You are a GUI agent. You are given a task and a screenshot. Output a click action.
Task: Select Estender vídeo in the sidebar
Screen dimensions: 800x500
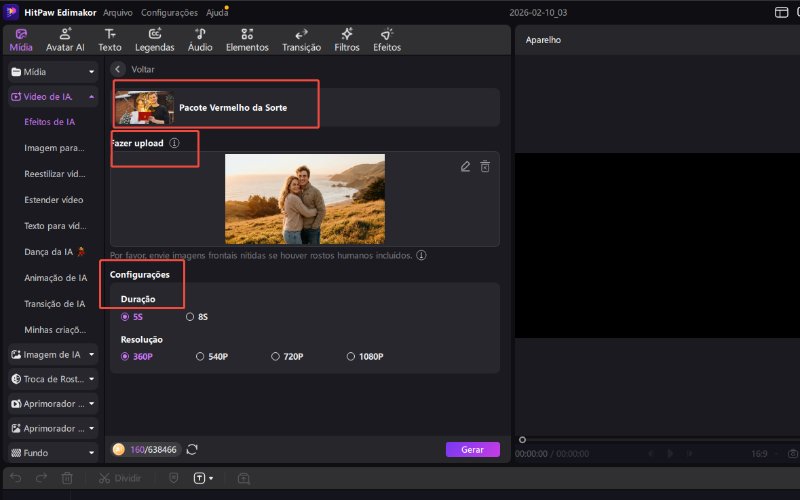pyautogui.click(x=54, y=200)
